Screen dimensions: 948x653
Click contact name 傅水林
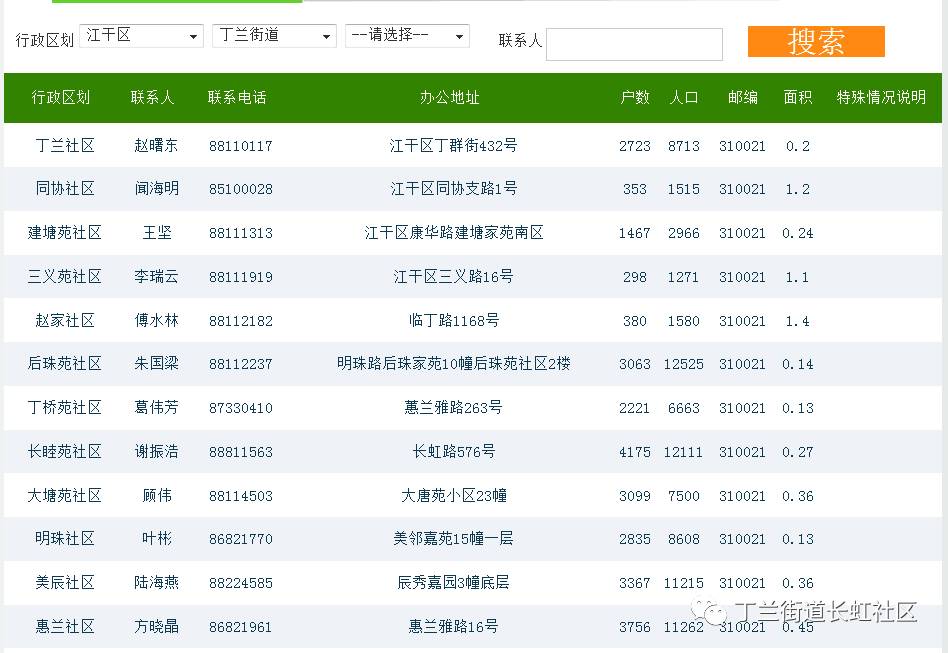[x=157, y=320]
